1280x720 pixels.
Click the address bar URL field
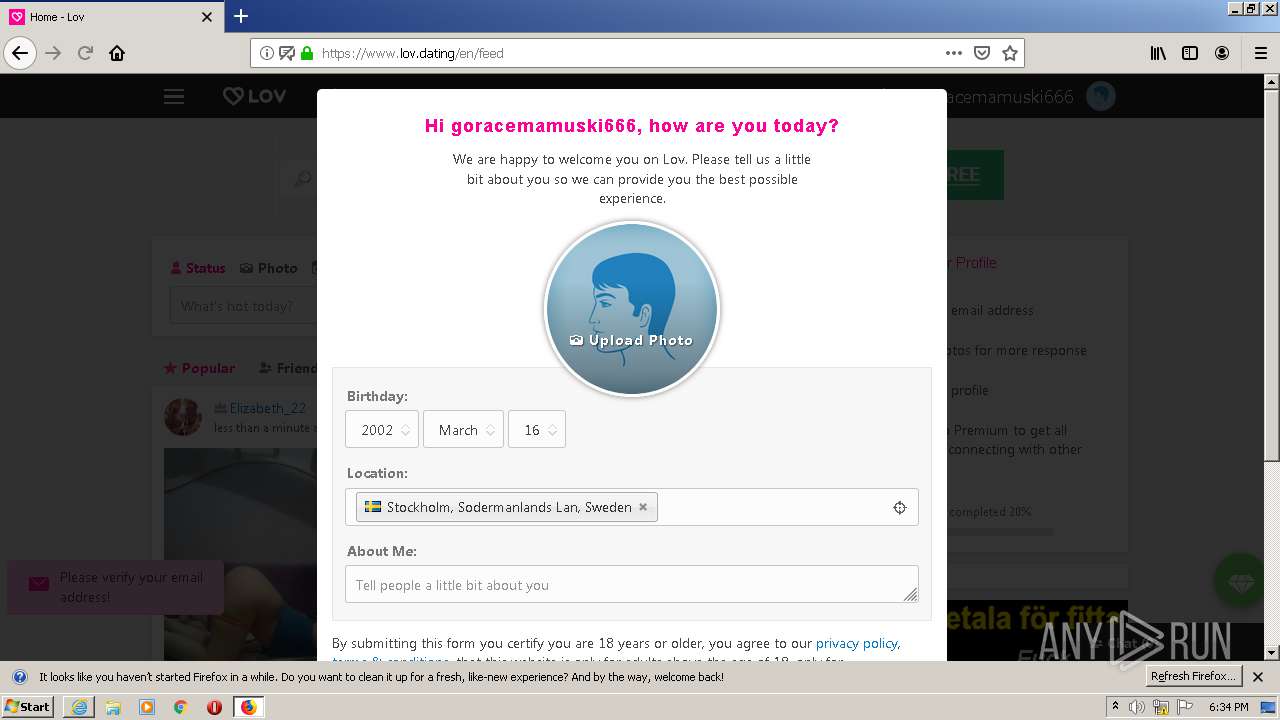click(630, 53)
